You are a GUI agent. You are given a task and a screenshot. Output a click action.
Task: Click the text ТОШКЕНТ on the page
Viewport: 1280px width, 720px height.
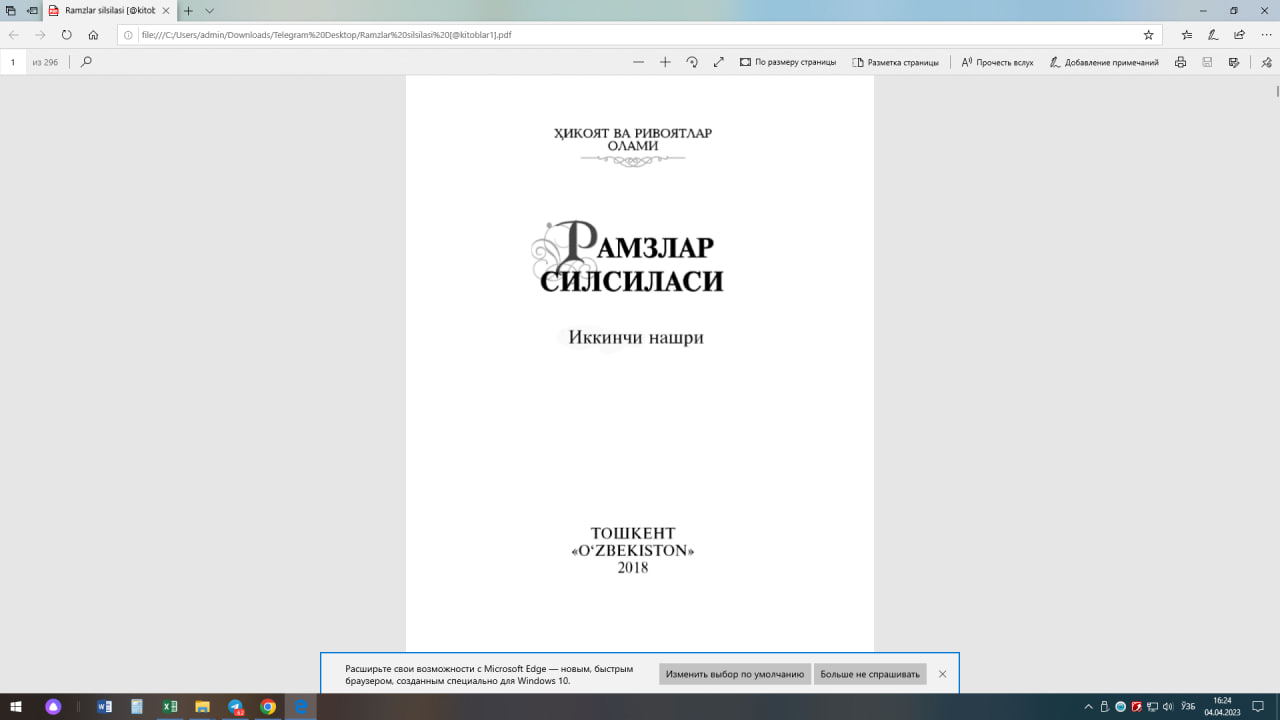pos(633,533)
